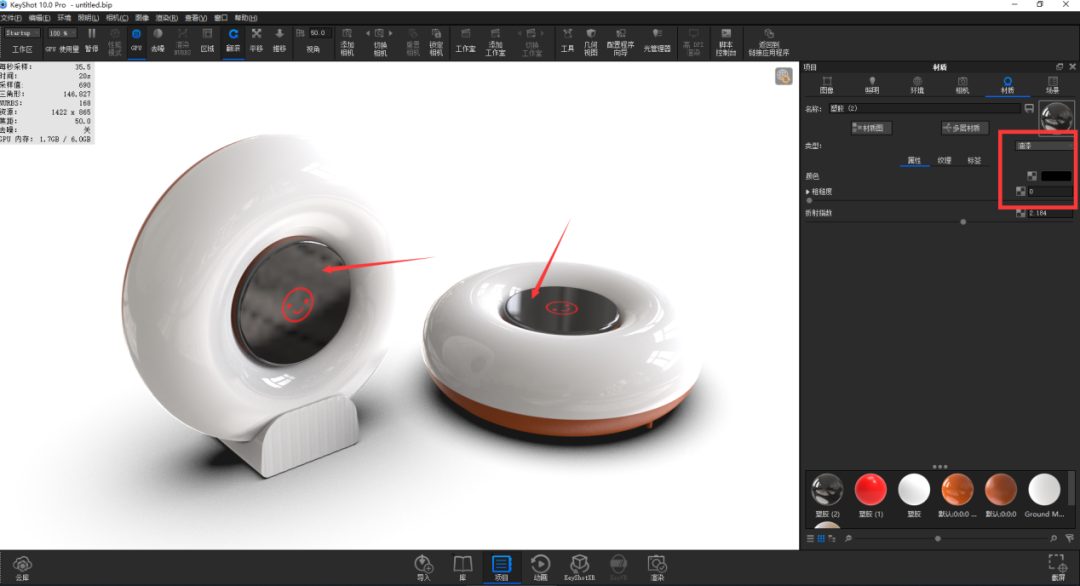Open the Import (导入) icon in the bottom bar
The width and height of the screenshot is (1080, 586).
424,568
